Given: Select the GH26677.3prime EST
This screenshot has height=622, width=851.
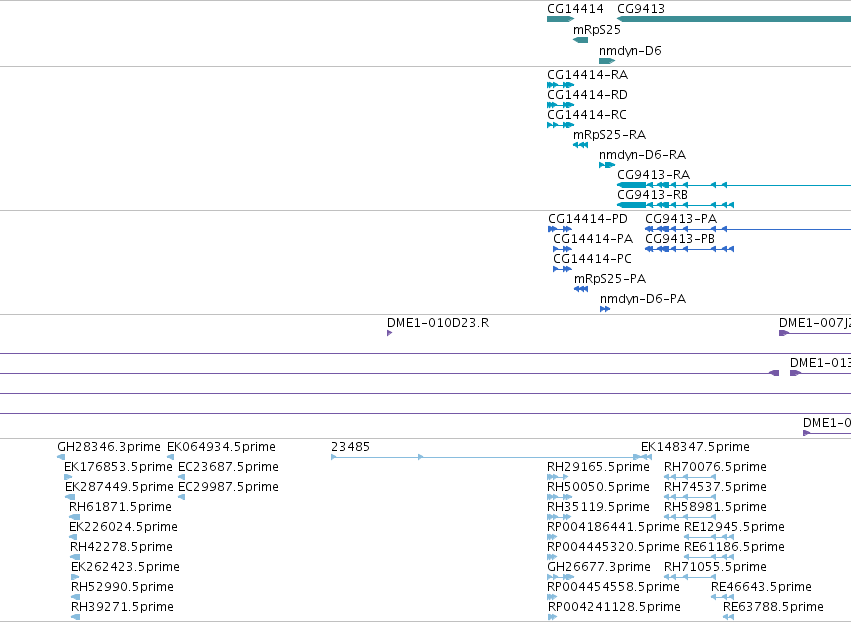Looking at the screenshot, I should (599, 567).
